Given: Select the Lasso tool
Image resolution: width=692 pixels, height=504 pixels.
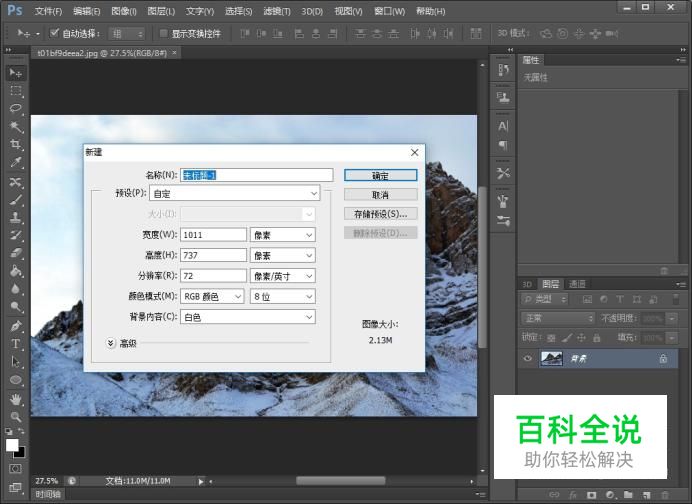Looking at the screenshot, I should tap(15, 109).
